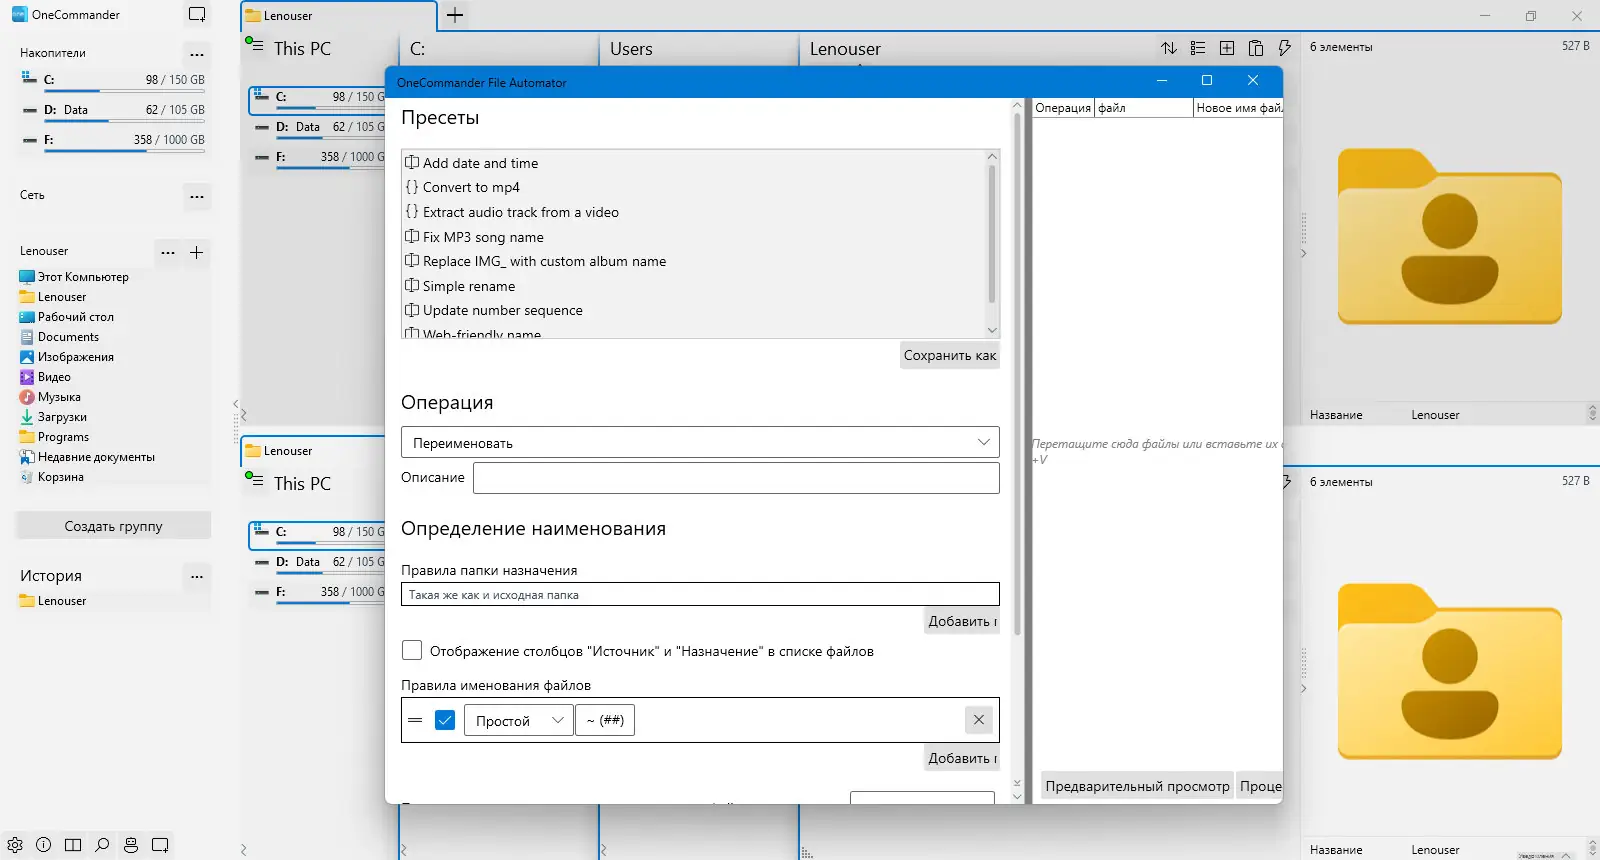
Task: Open File Automator robot icon
Action: pos(131,845)
